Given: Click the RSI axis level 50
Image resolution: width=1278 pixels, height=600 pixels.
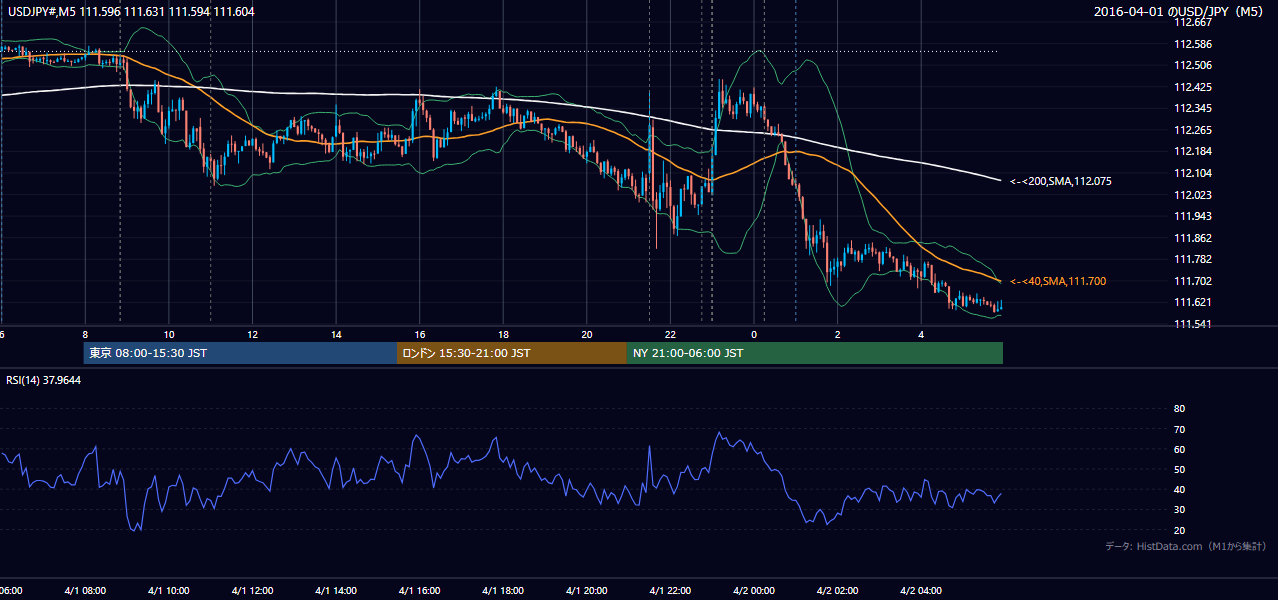Looking at the screenshot, I should tap(1179, 469).
